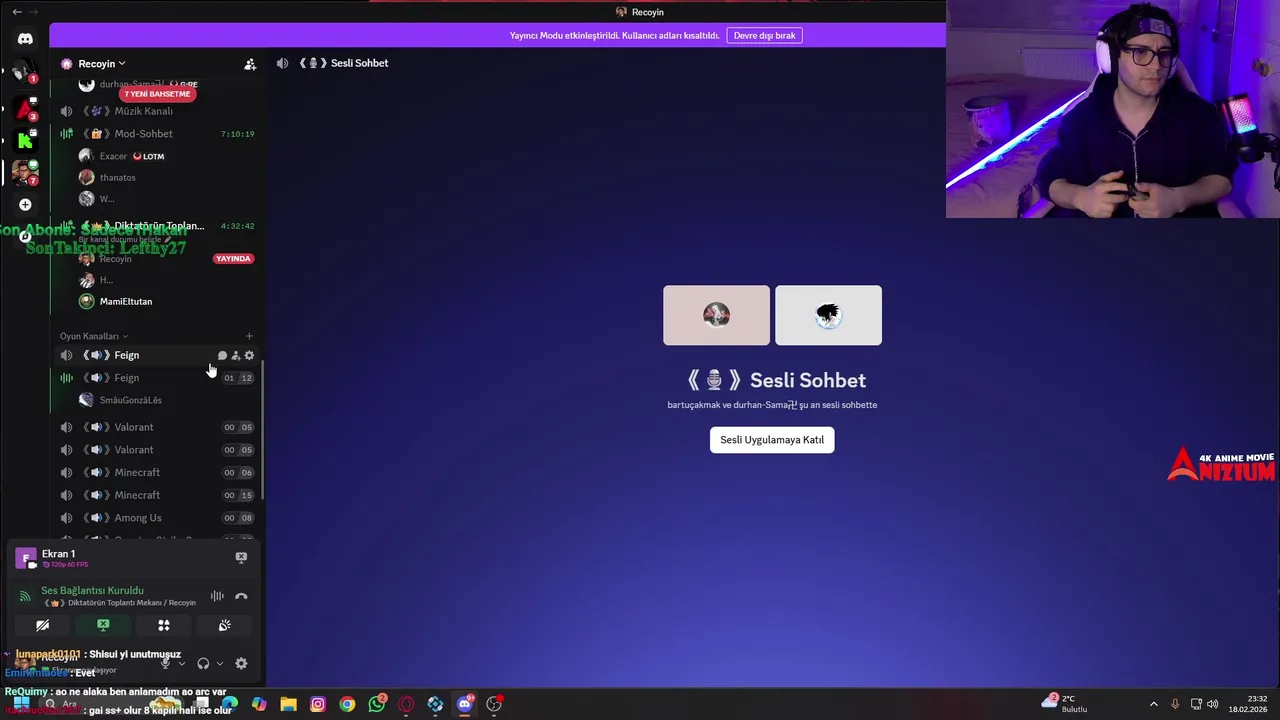Invite people to the hovered Feign channel
The height and width of the screenshot is (720, 1280).
[x=236, y=355]
